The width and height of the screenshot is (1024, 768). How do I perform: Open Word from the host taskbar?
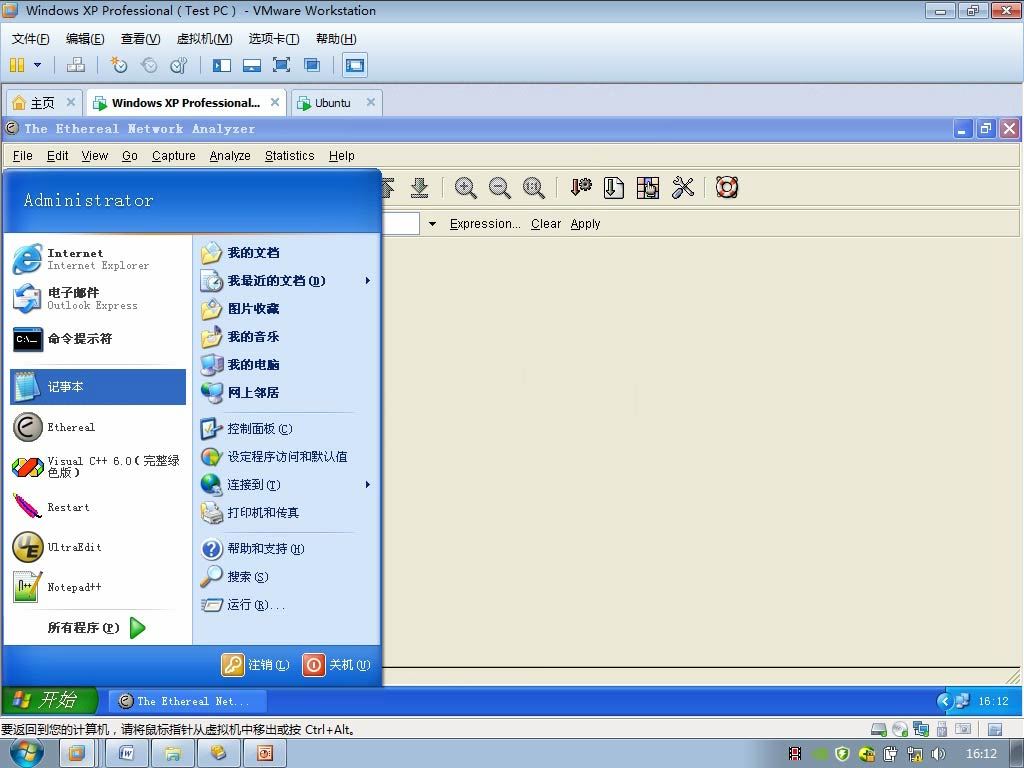127,754
